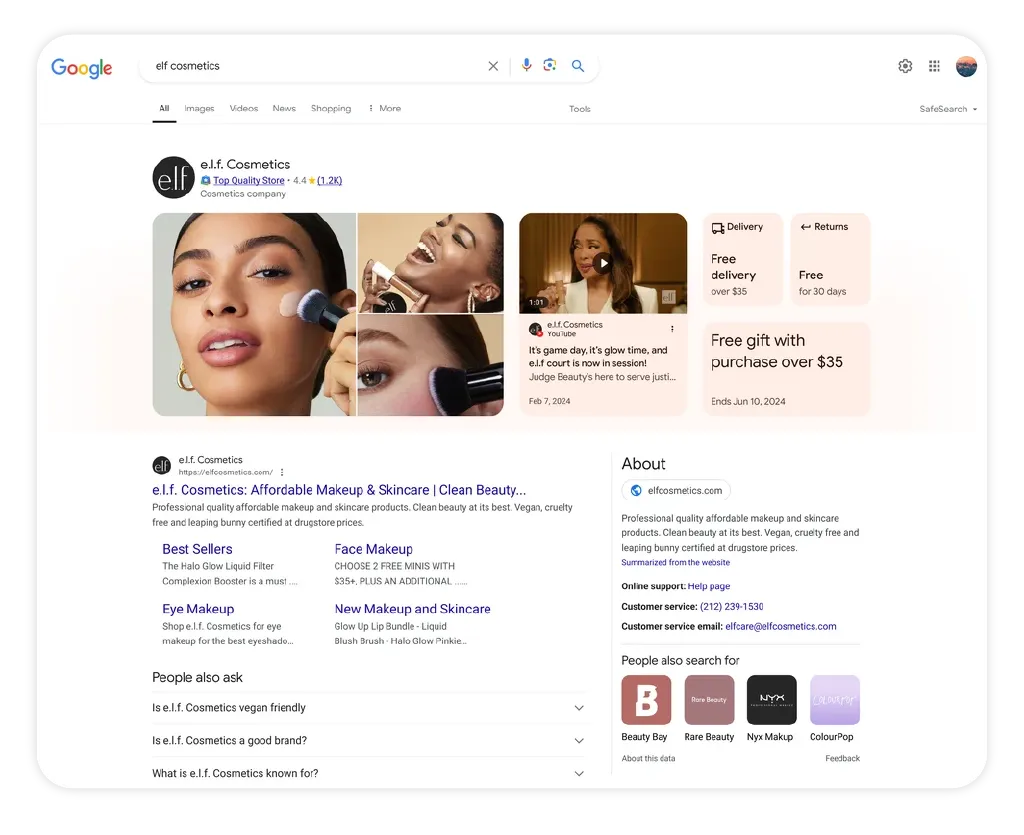Click the globe icon in elfcosmetics.com chip
The width and height of the screenshot is (1024, 835).
click(636, 490)
